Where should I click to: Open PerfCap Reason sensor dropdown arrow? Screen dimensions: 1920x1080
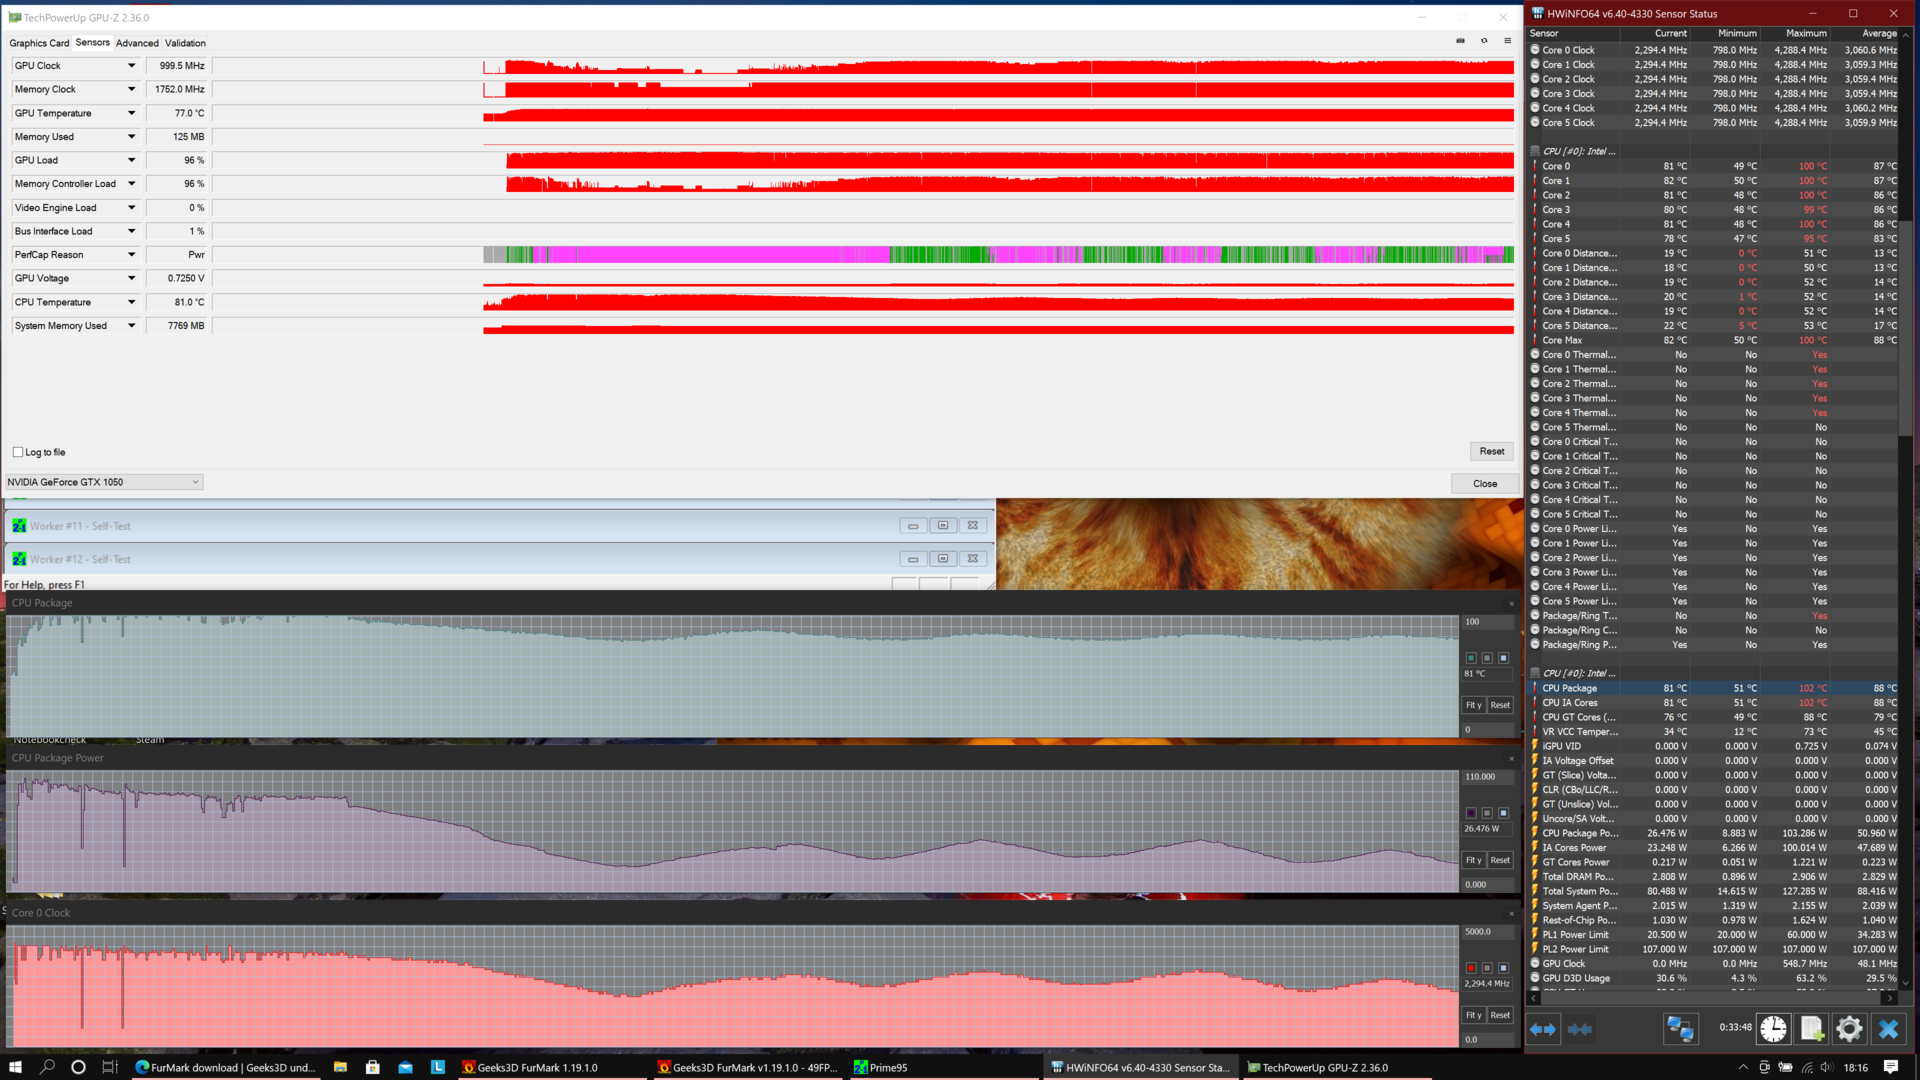[x=131, y=255]
